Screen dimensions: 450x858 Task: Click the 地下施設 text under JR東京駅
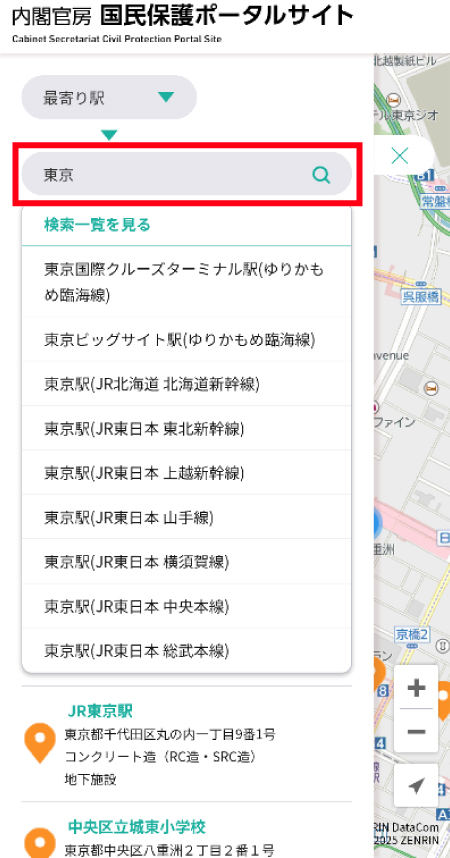tap(90, 779)
